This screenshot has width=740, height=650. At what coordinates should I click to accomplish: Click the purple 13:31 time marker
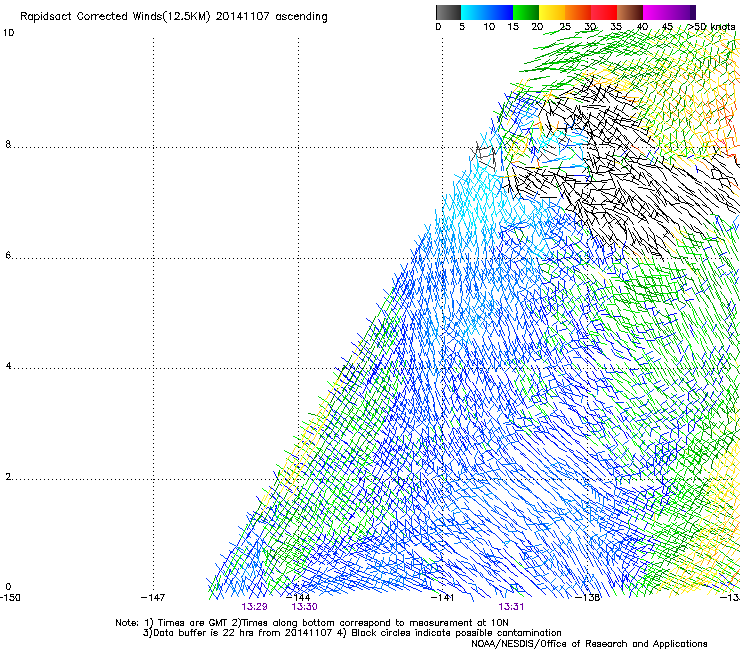click(511, 607)
